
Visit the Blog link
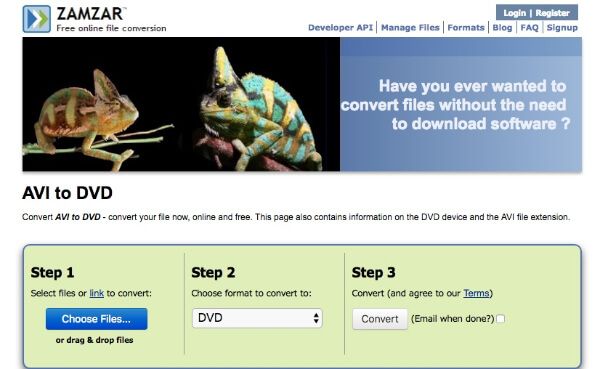(x=502, y=28)
